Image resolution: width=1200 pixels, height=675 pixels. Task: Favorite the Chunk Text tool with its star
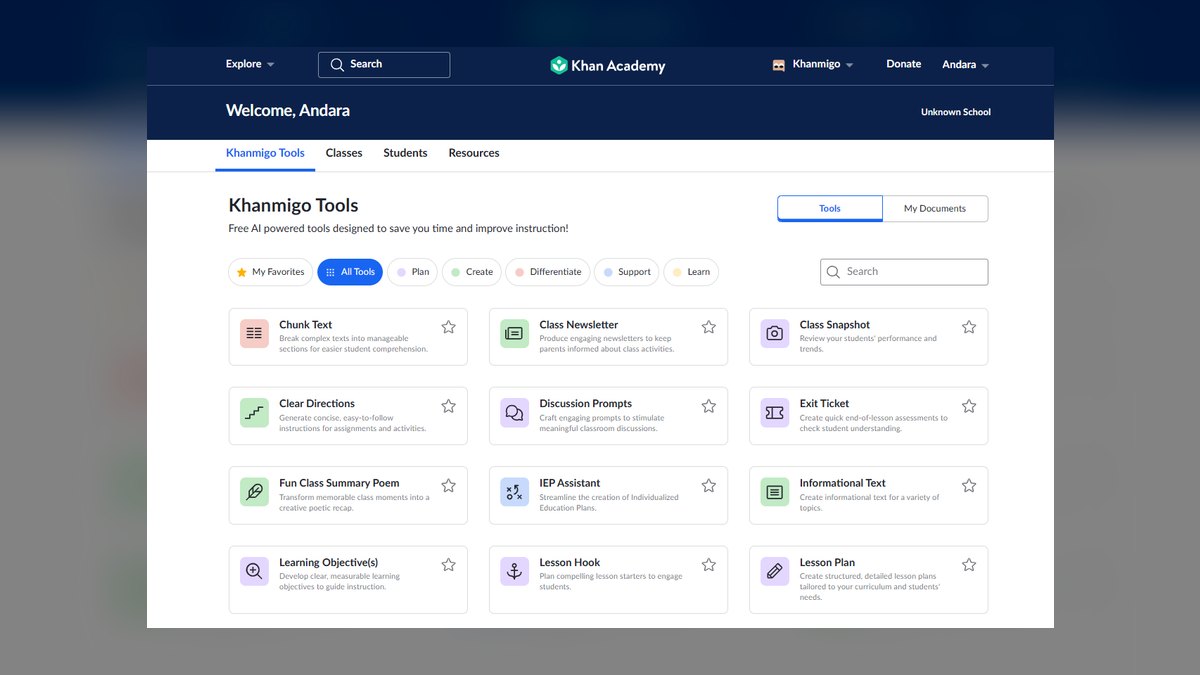click(x=448, y=327)
